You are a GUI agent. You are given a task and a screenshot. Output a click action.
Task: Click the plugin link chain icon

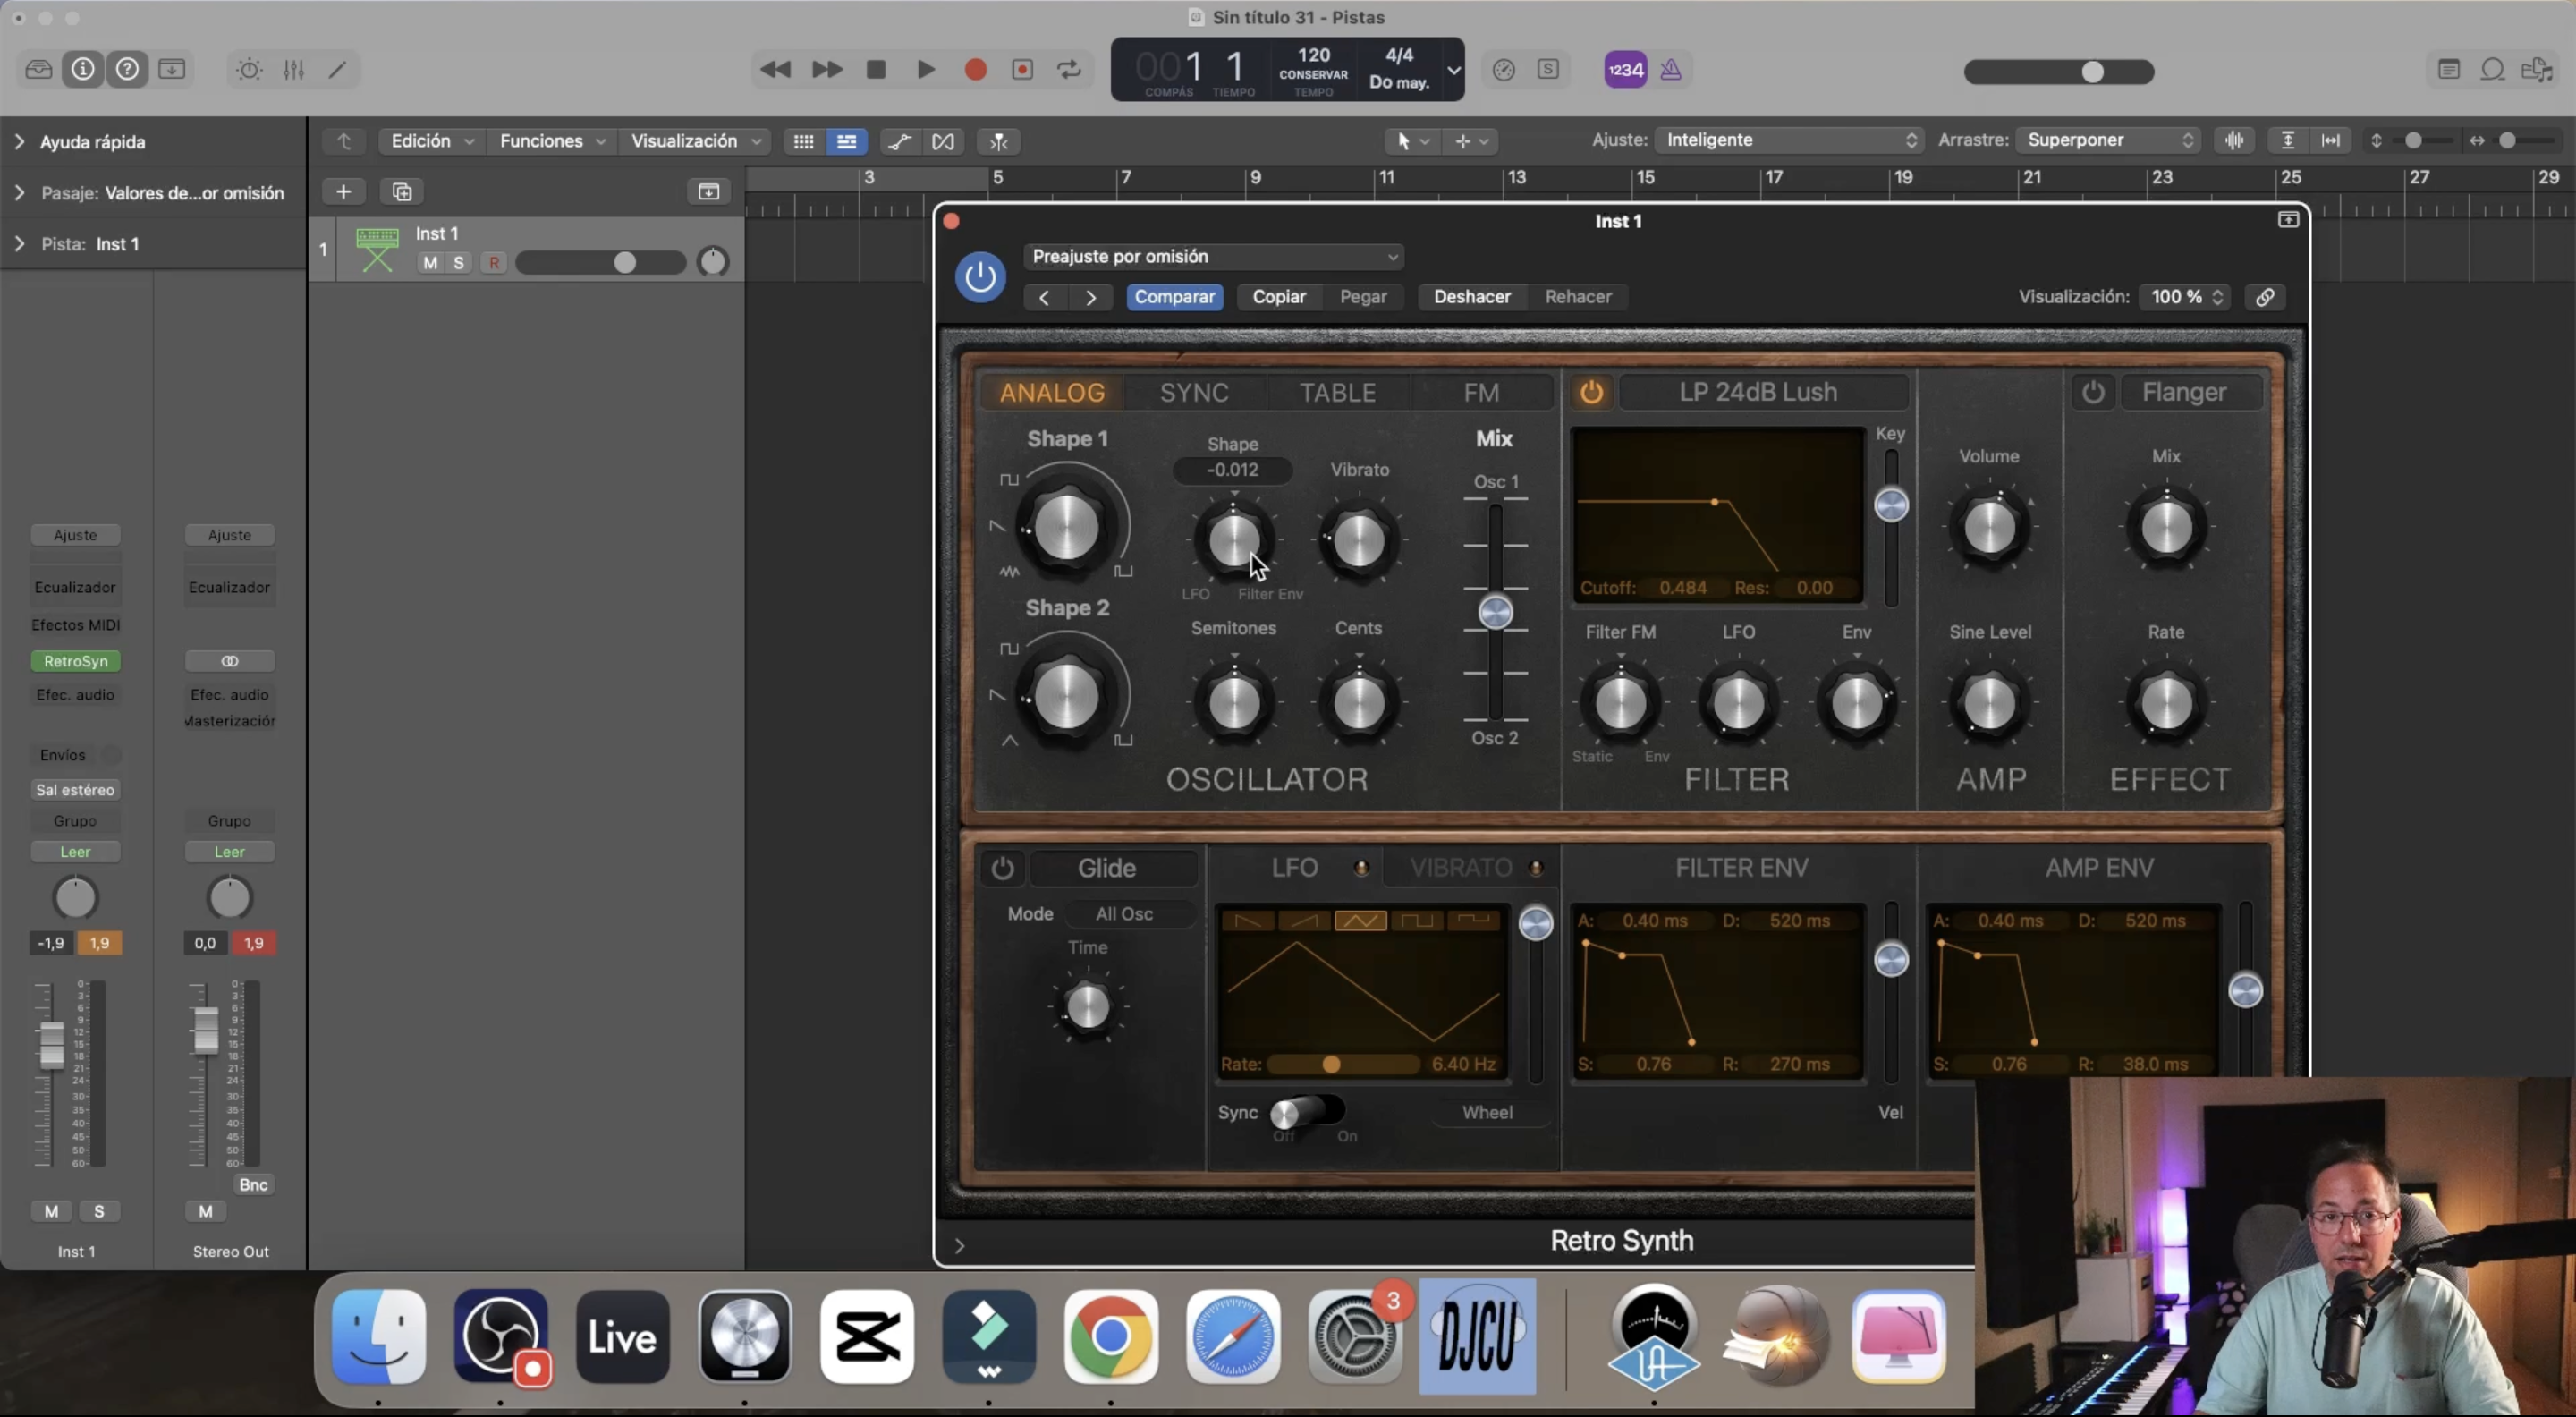click(x=2264, y=297)
